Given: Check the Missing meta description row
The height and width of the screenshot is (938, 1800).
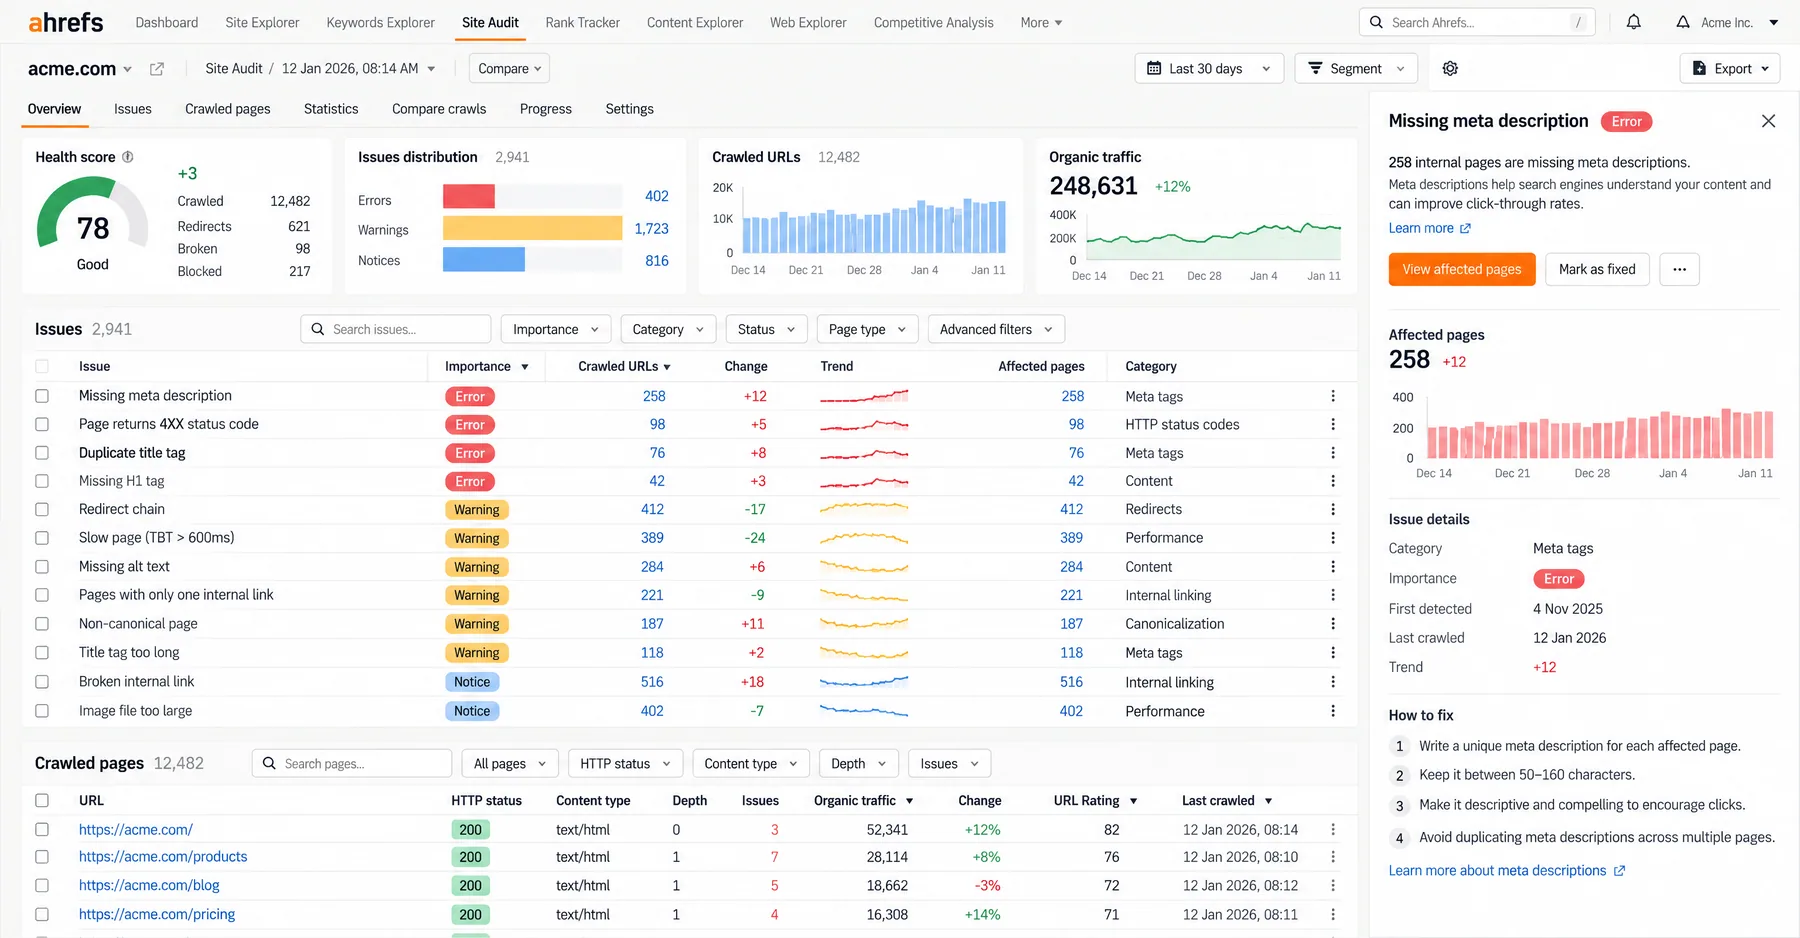Looking at the screenshot, I should click(42, 396).
